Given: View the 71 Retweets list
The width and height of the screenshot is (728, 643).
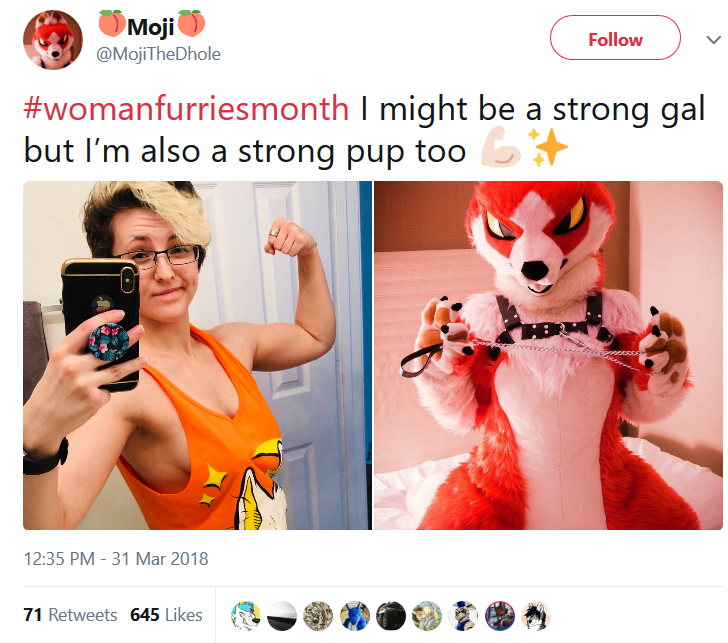Looking at the screenshot, I should pos(70,615).
